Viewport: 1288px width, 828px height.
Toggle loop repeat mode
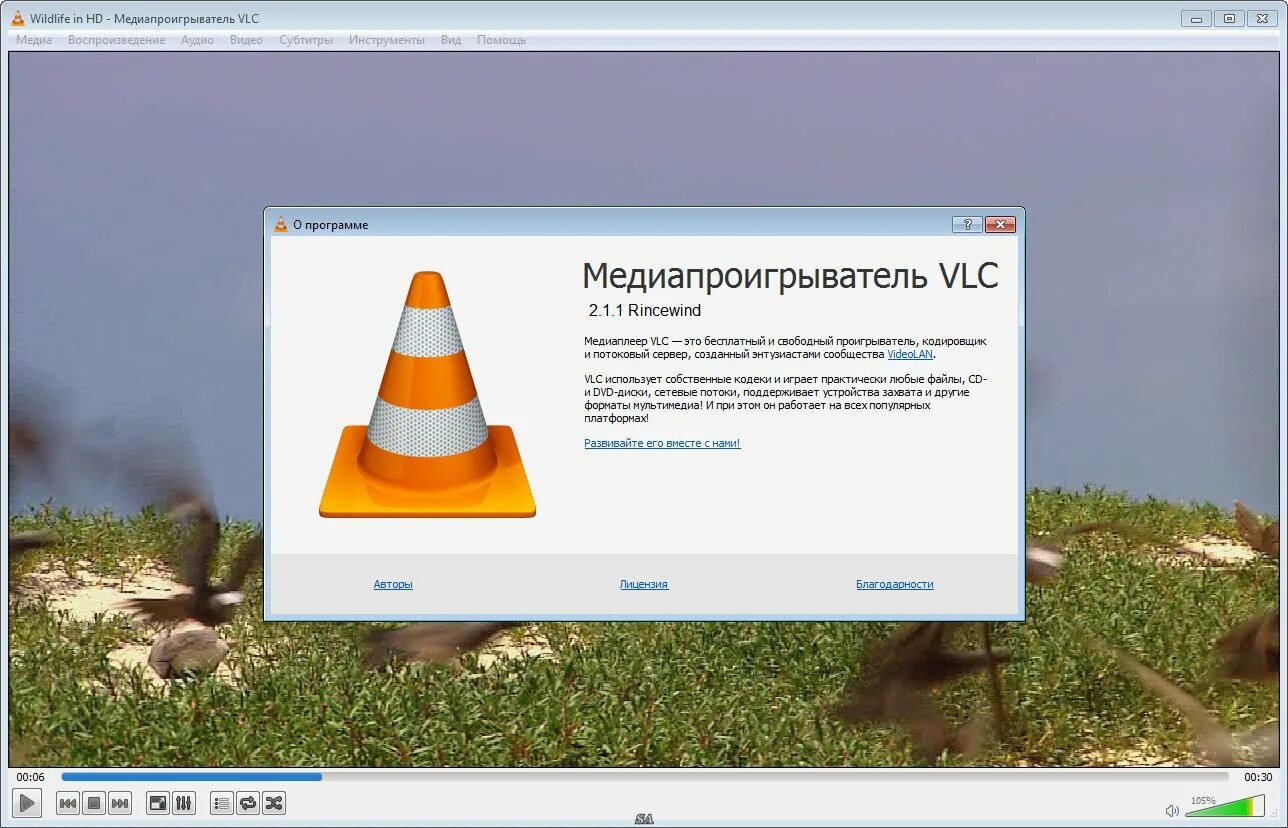pos(248,803)
